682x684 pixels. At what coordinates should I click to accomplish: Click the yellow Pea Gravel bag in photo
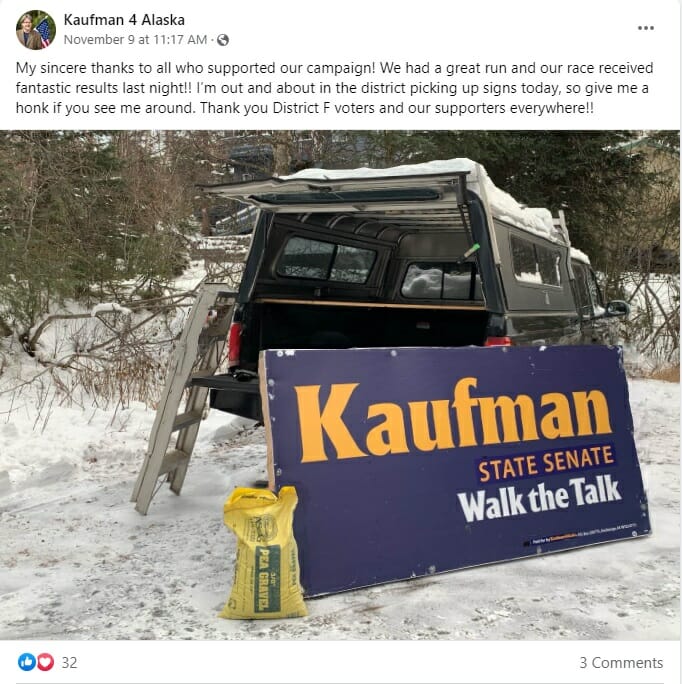pyautogui.click(x=262, y=553)
